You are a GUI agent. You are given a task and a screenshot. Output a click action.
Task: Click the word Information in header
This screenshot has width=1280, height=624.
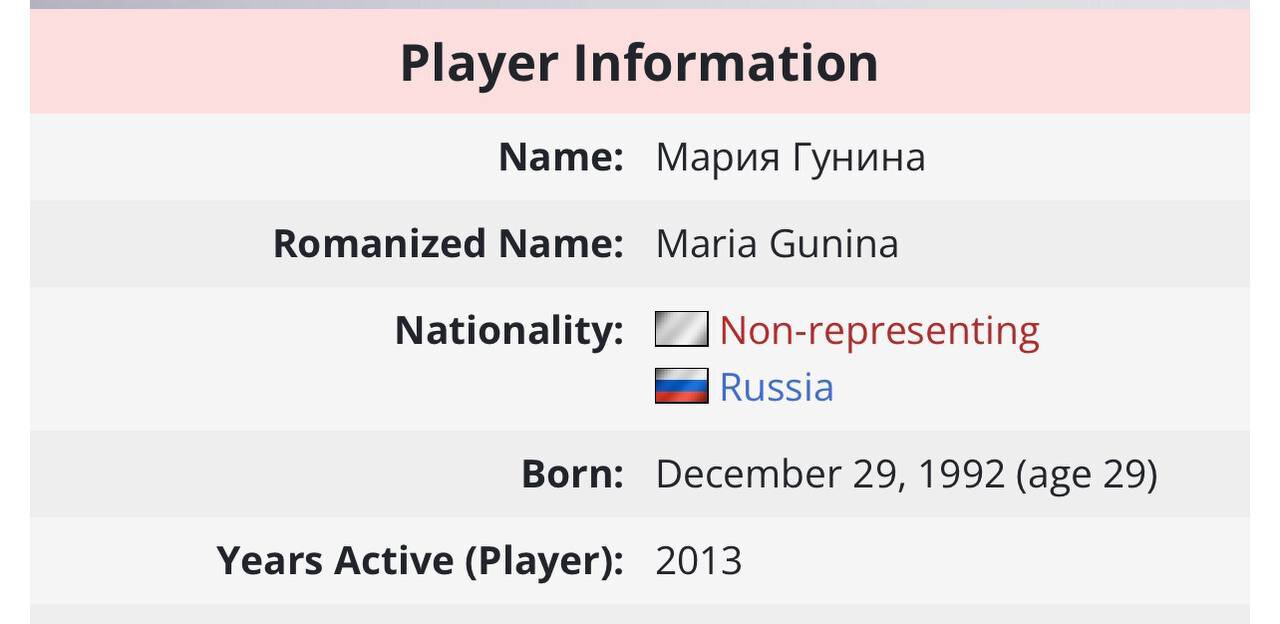(726, 63)
